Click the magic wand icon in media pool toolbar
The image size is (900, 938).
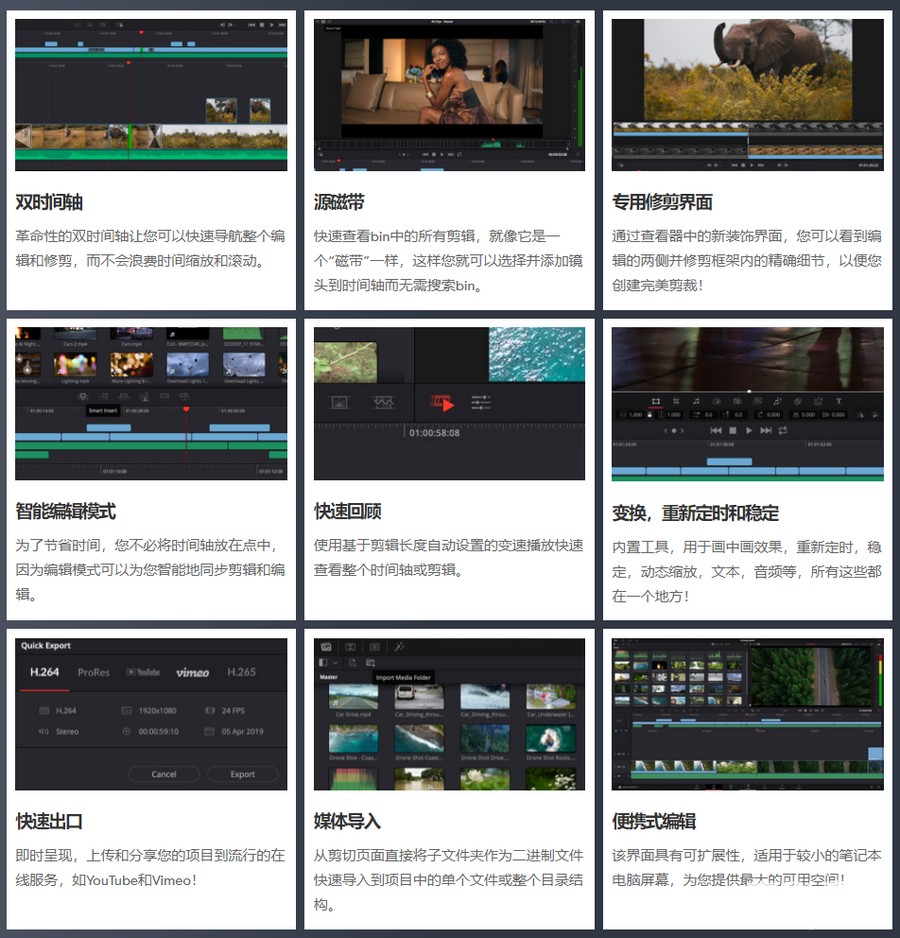point(399,647)
